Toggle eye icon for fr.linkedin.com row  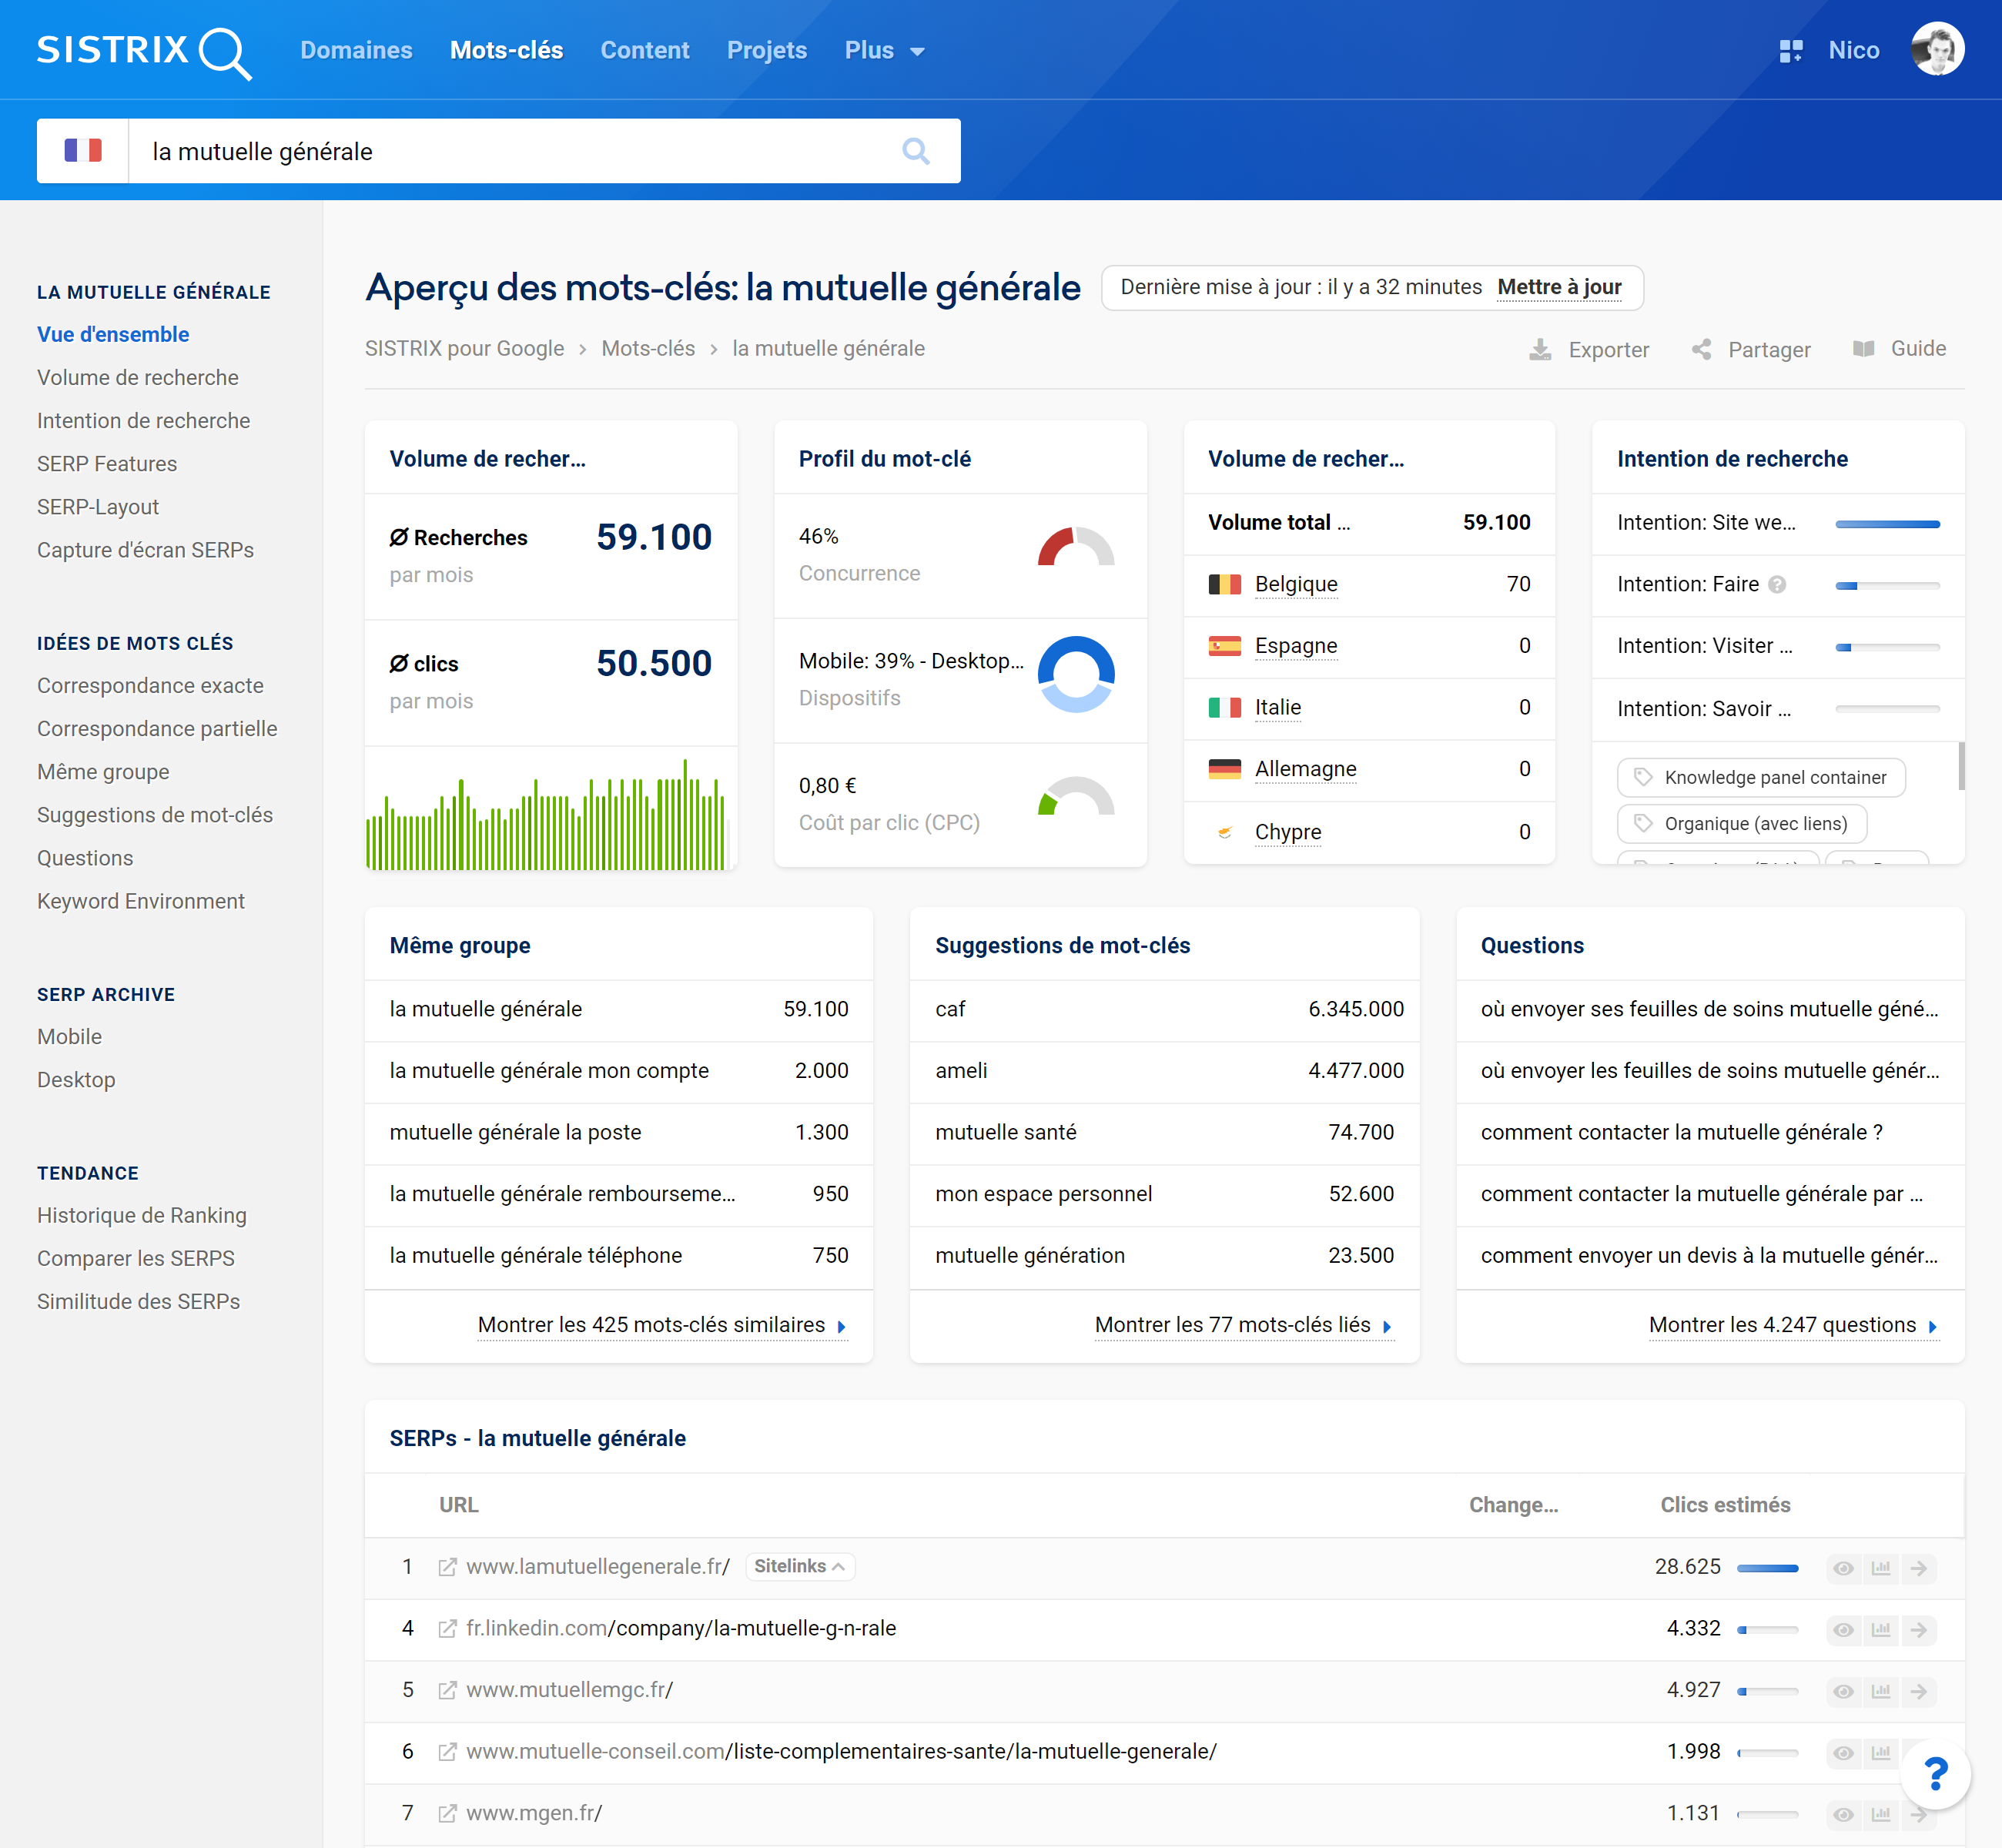[1843, 1630]
